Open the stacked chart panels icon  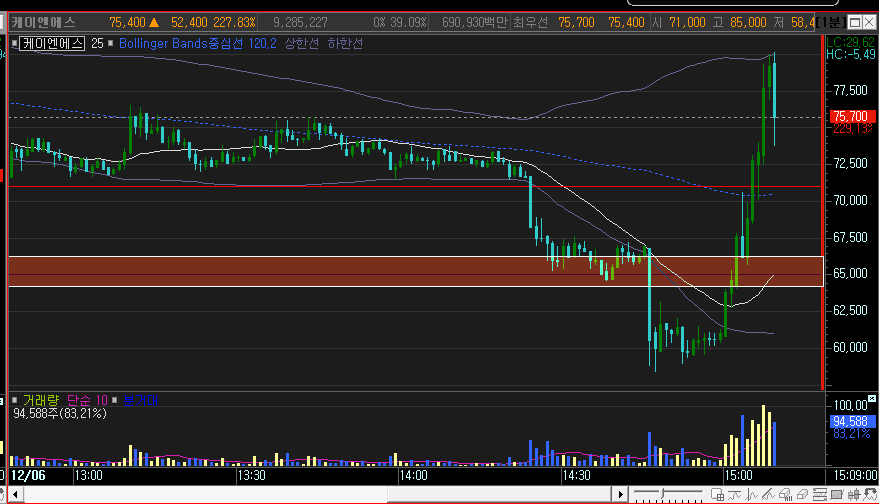pyautogui.click(x=820, y=494)
